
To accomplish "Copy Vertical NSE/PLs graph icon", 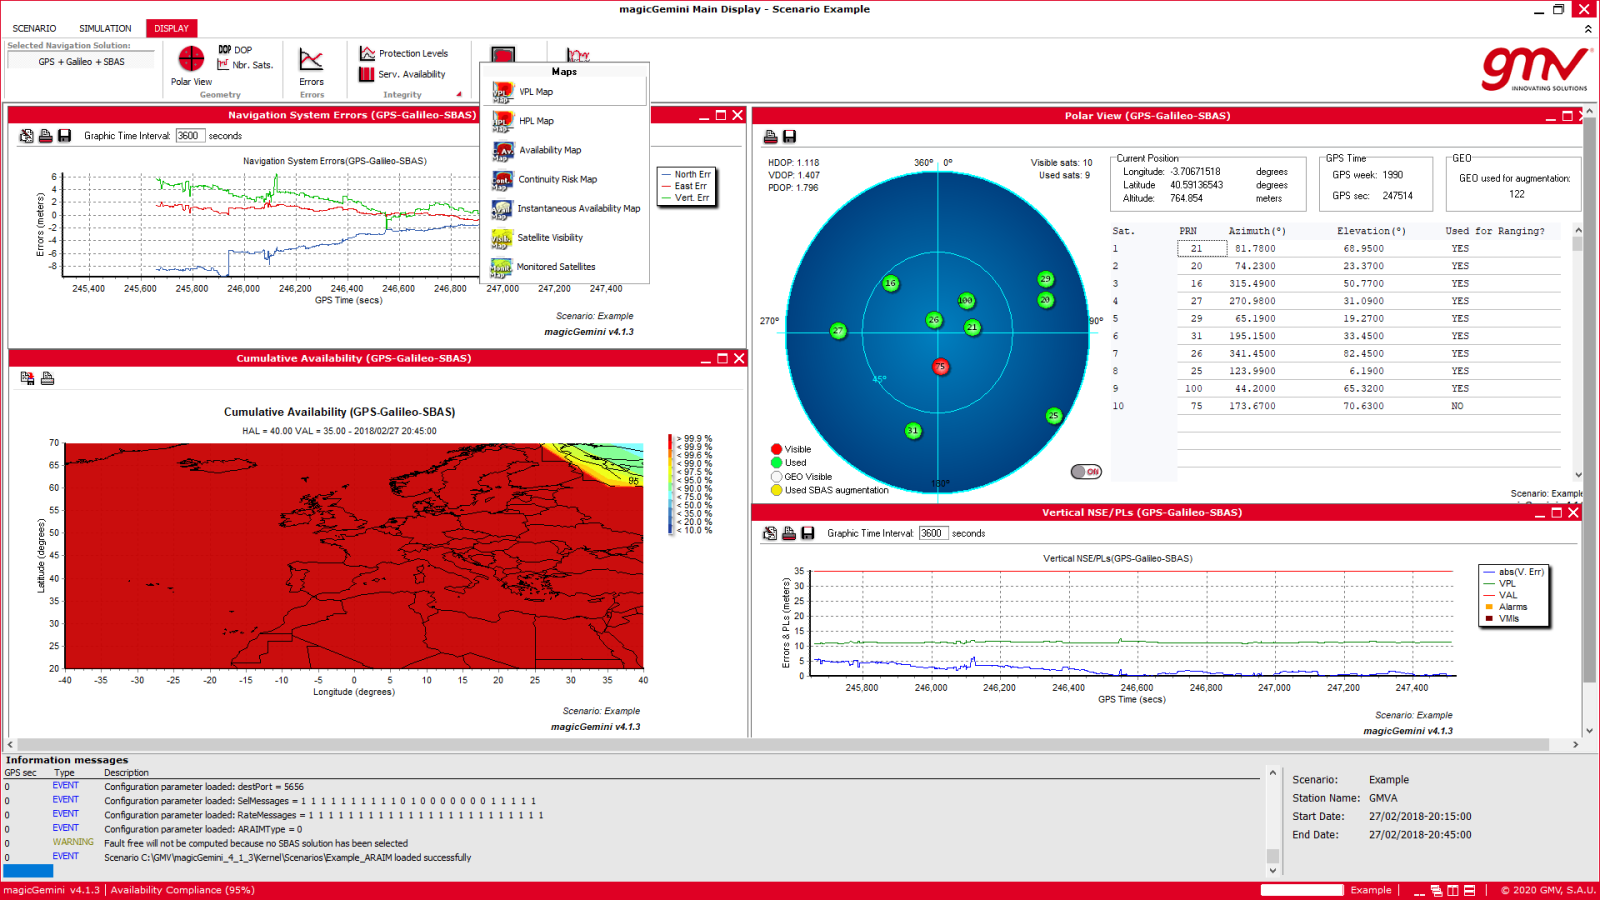I will pos(770,533).
